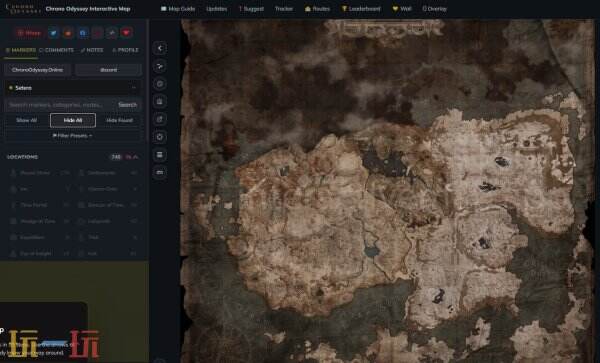The height and width of the screenshot is (363, 600).
Task: Click the Leaderboard trophy icon
Action: click(x=344, y=9)
